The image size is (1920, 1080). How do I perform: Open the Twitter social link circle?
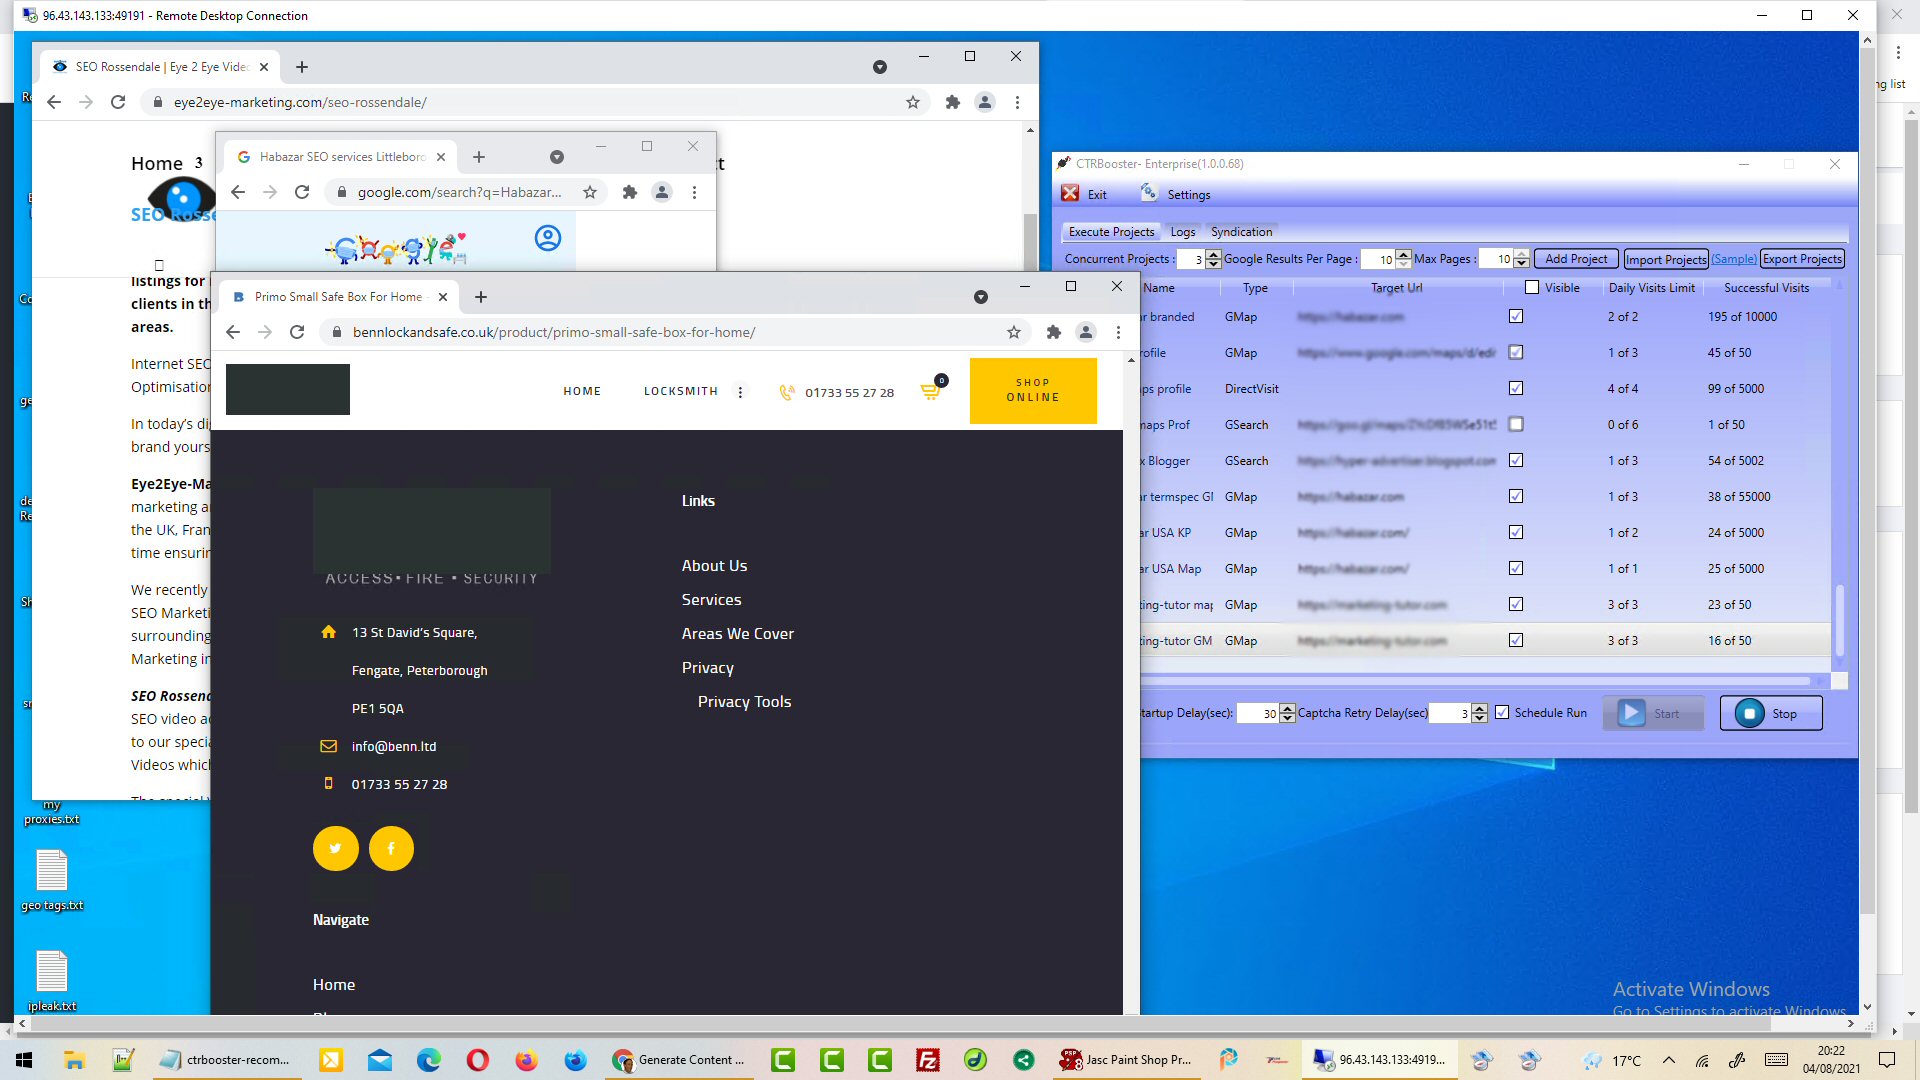(335, 849)
